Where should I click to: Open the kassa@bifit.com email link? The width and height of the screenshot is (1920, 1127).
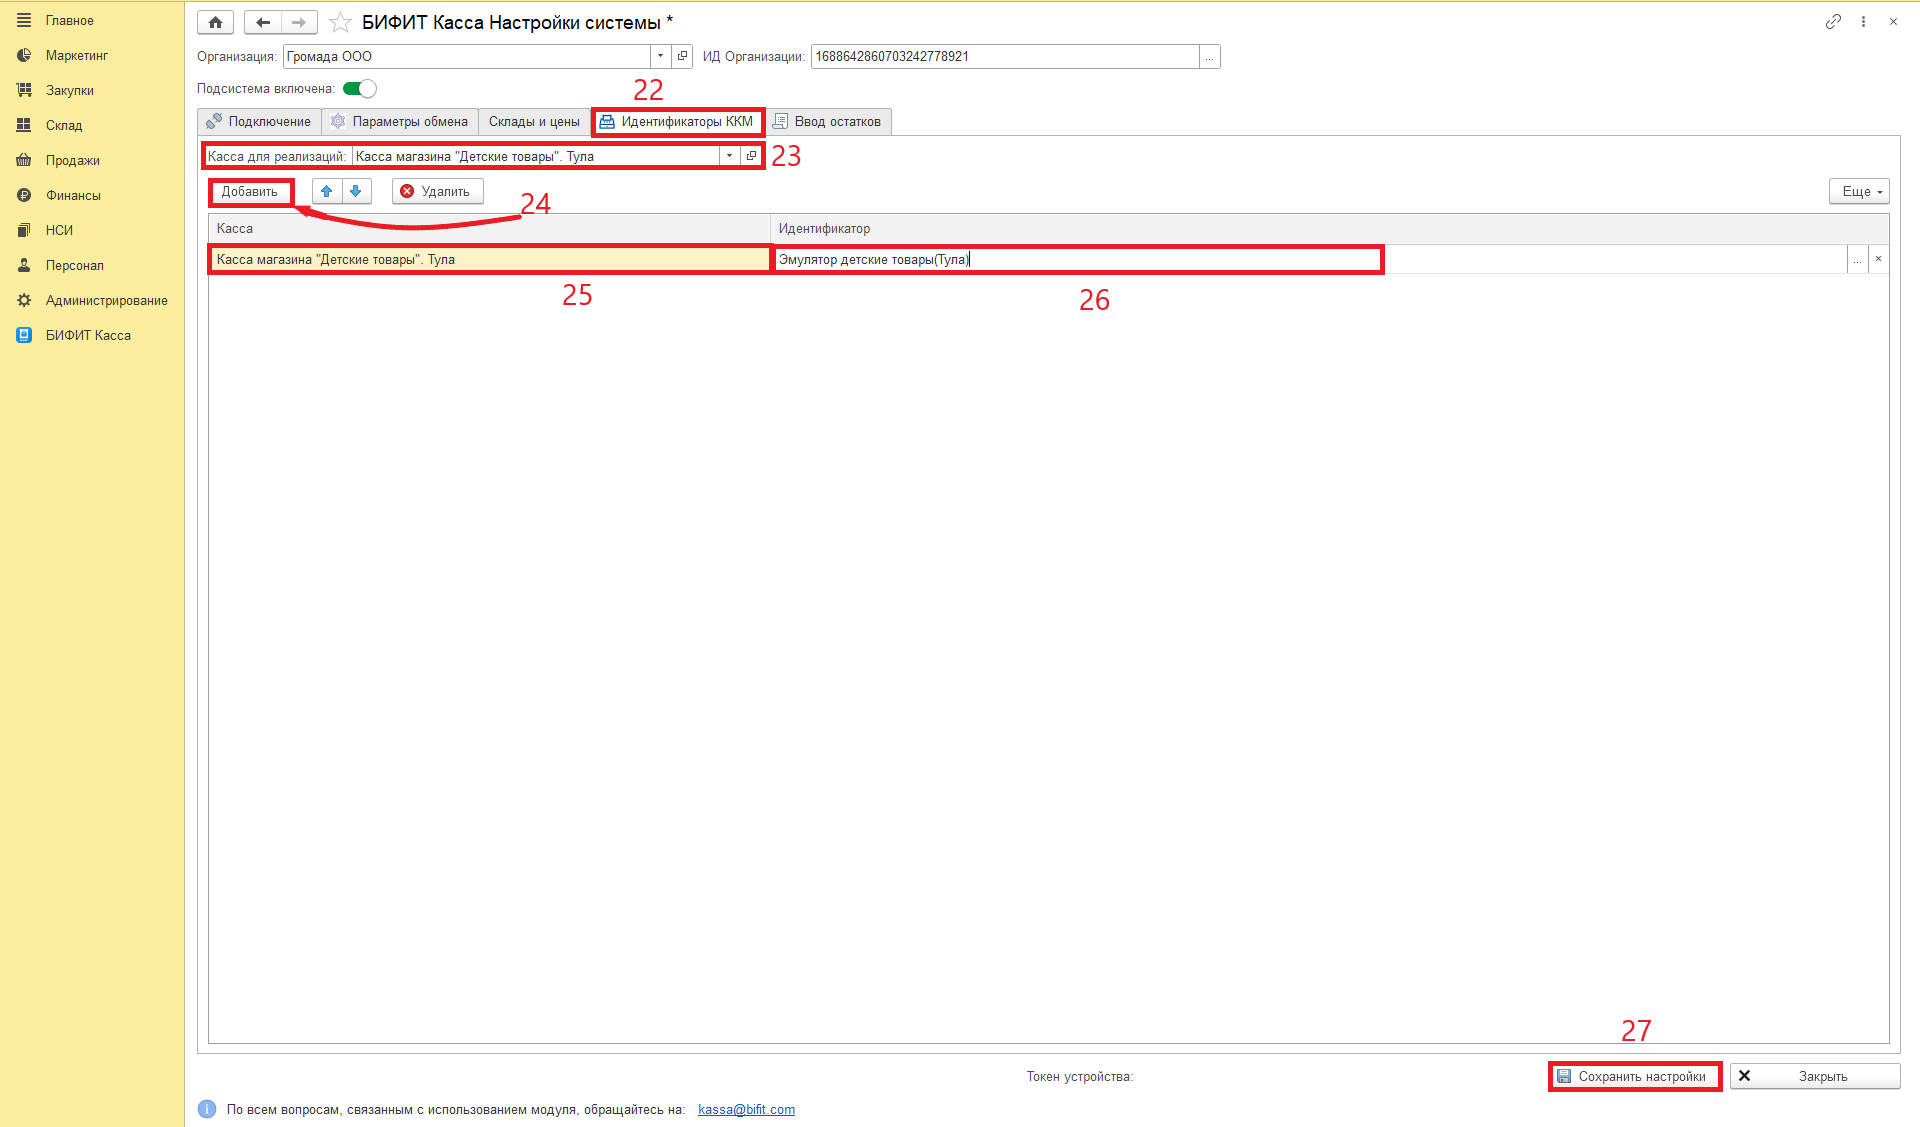click(x=746, y=1109)
